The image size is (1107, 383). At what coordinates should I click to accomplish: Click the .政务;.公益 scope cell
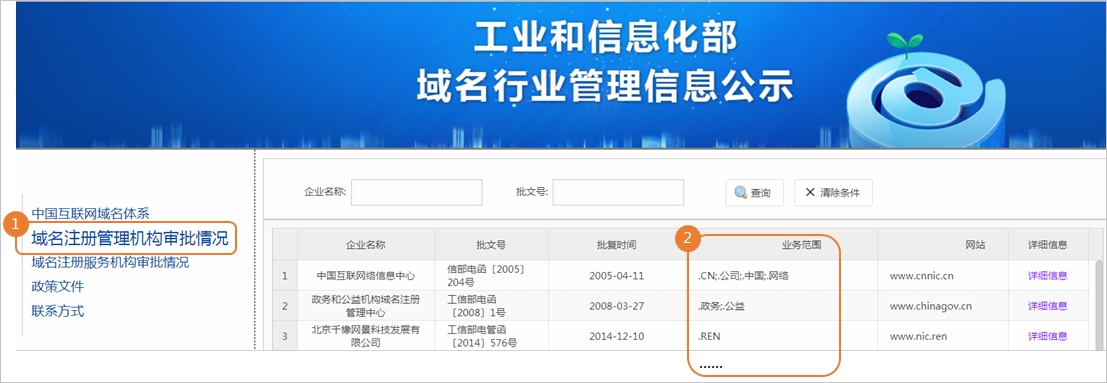[782, 306]
